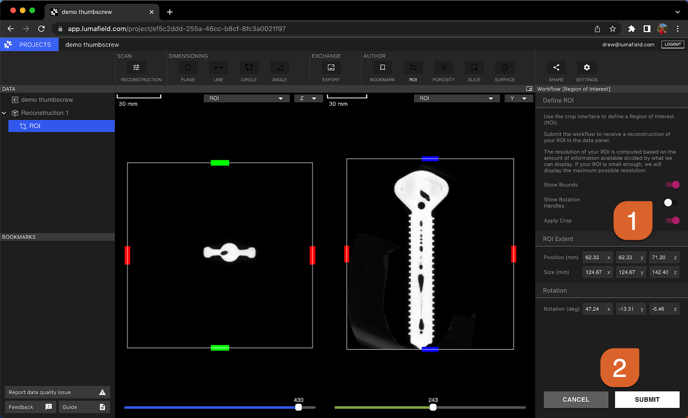Toggle the Show Bounds switch
The image size is (688, 418).
click(x=672, y=185)
